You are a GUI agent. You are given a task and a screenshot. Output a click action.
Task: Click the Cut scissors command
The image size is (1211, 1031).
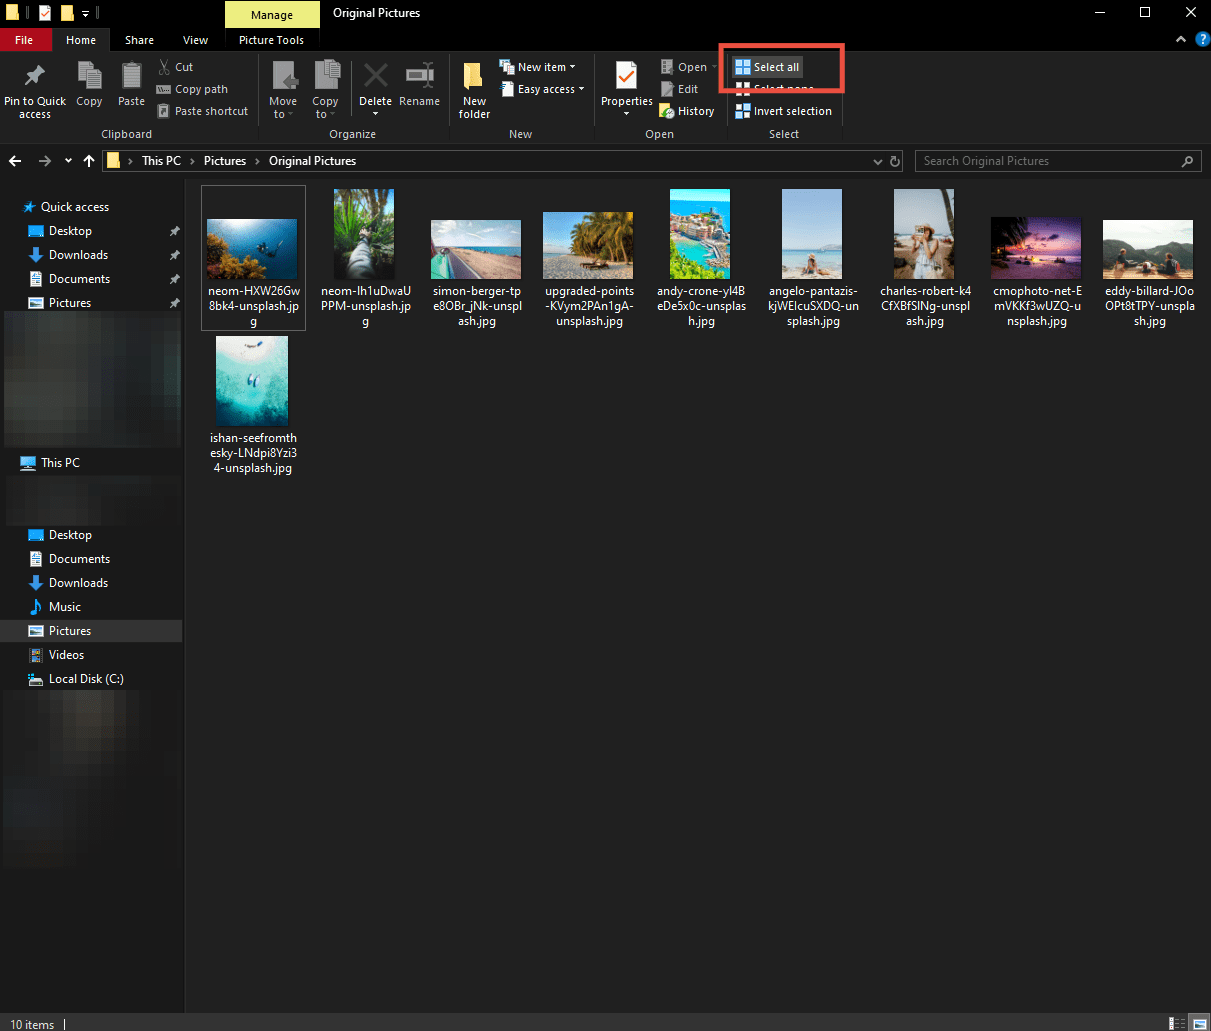click(x=176, y=67)
